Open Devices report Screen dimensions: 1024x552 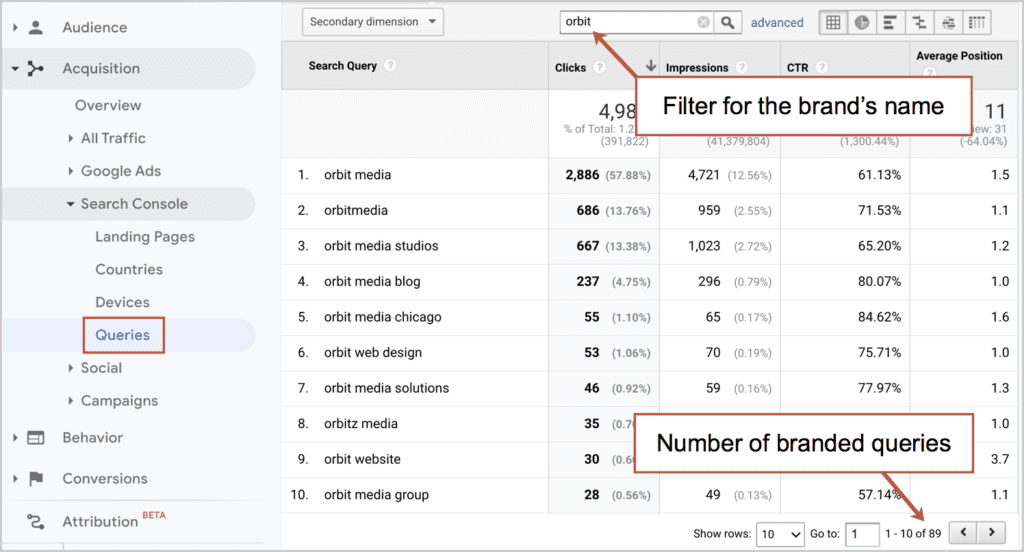(122, 302)
